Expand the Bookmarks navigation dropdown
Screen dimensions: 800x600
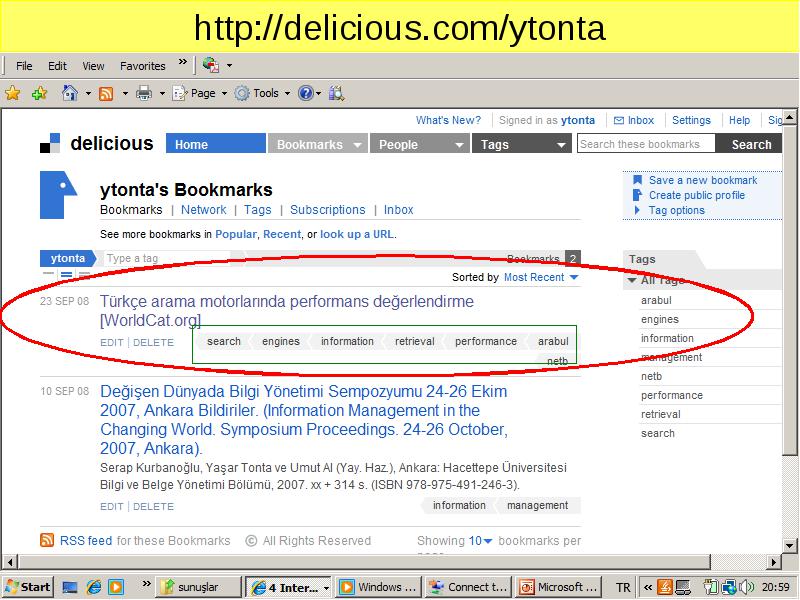tap(358, 145)
